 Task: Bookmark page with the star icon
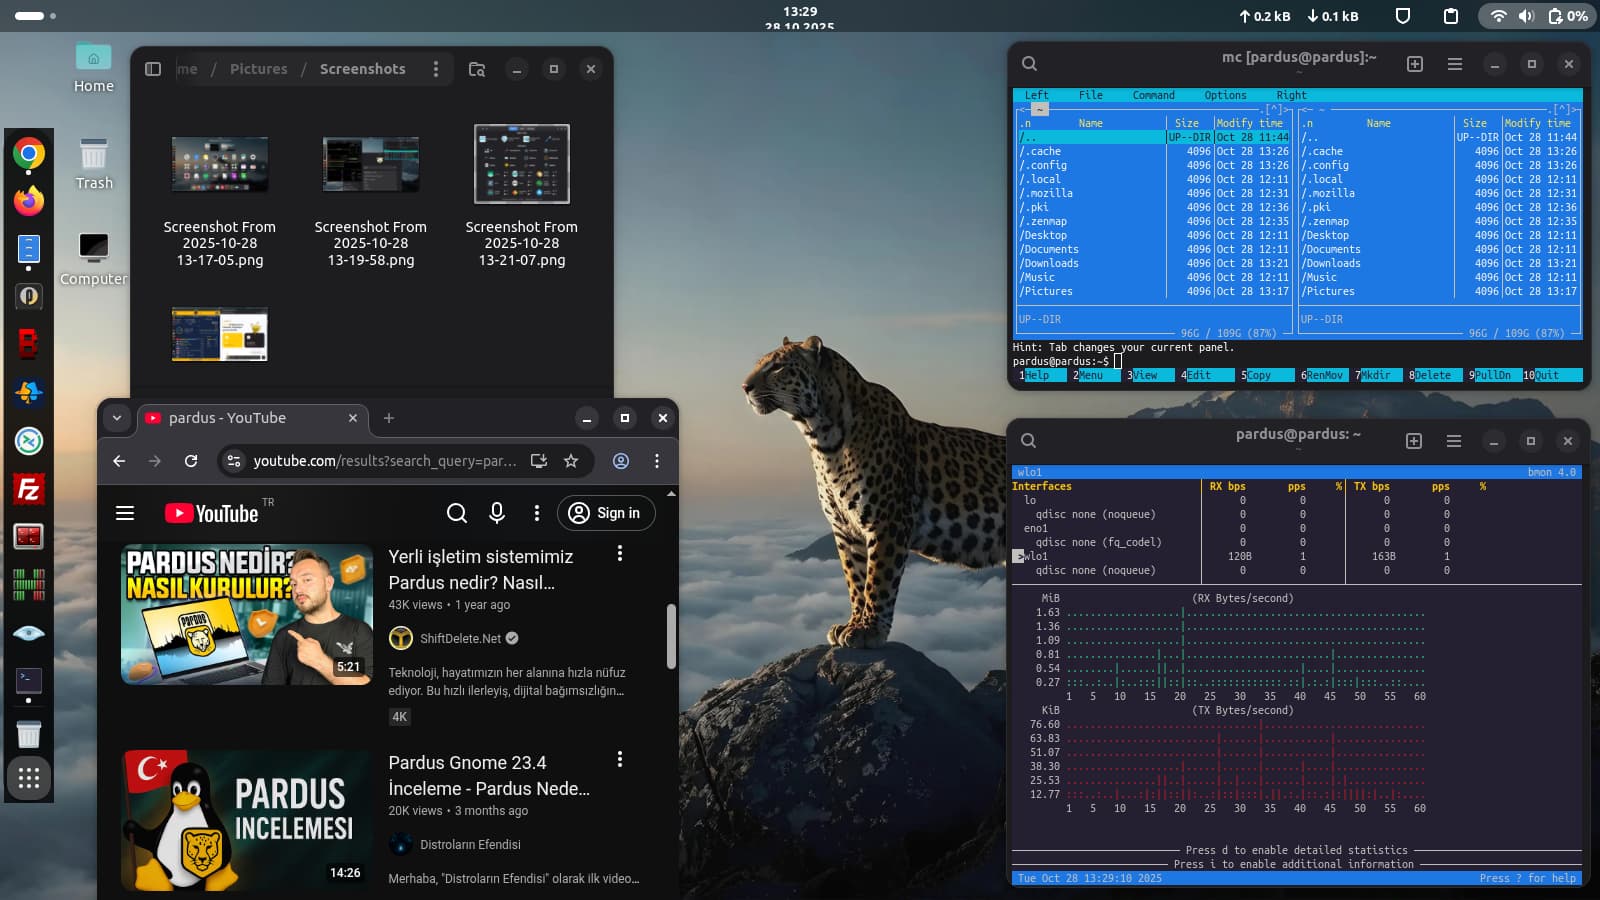click(x=571, y=461)
